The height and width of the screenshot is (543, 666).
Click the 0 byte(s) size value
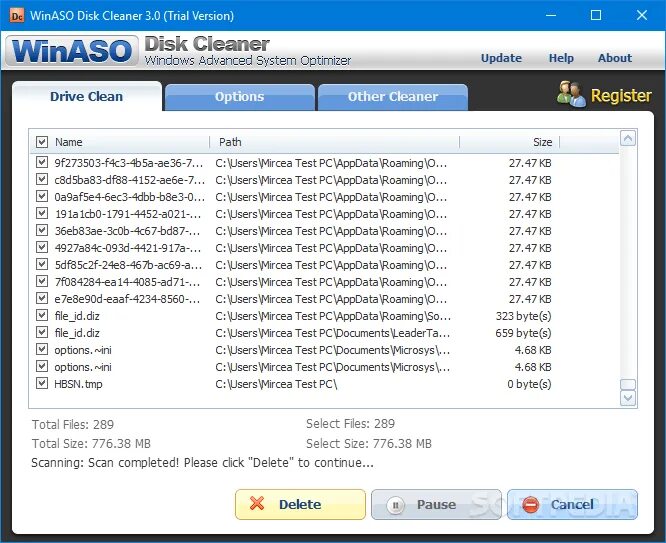529,384
